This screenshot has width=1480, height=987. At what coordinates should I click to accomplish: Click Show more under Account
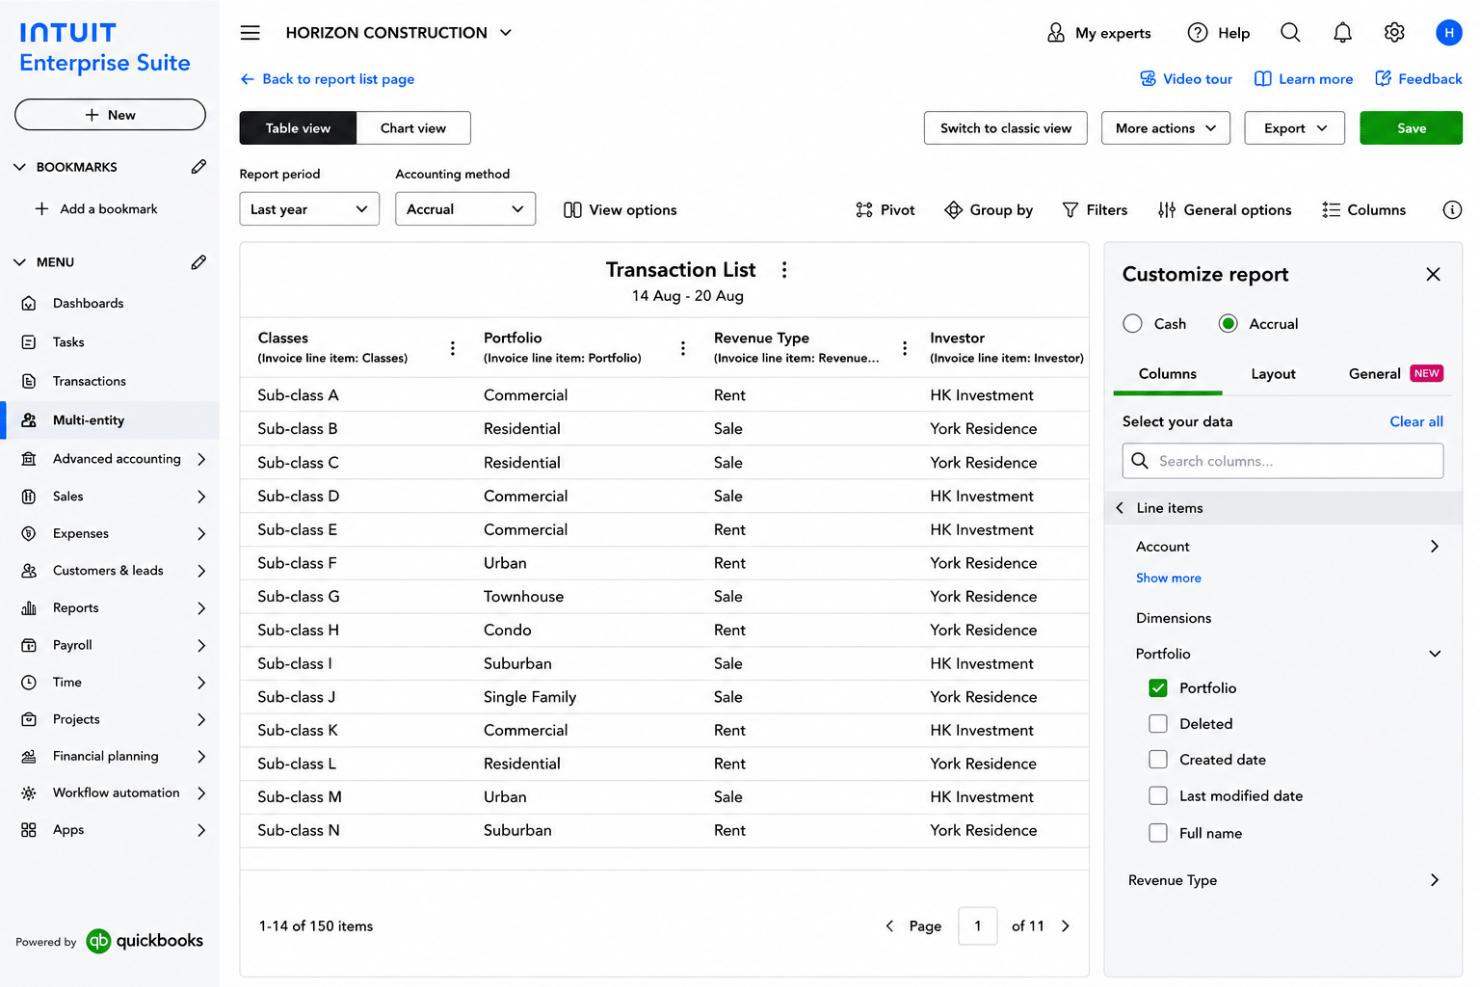point(1168,578)
